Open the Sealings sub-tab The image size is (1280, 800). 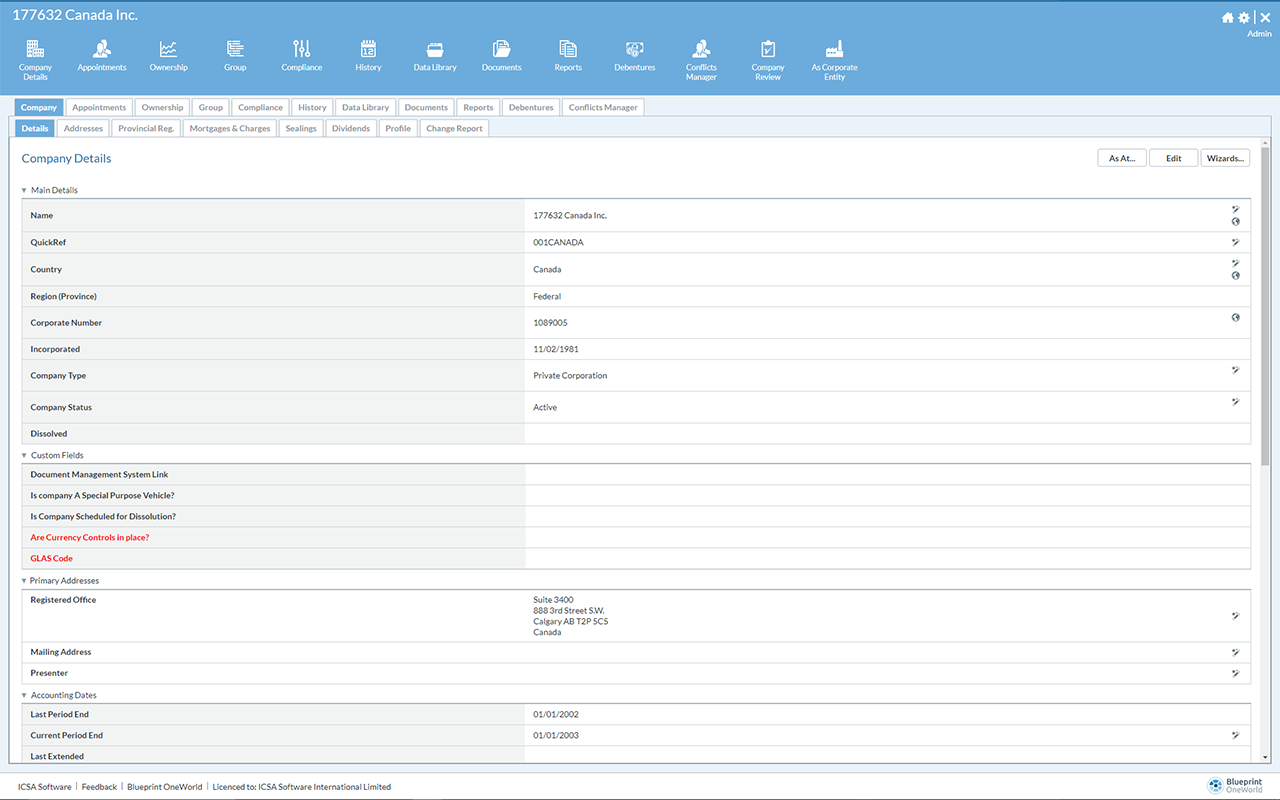point(301,128)
